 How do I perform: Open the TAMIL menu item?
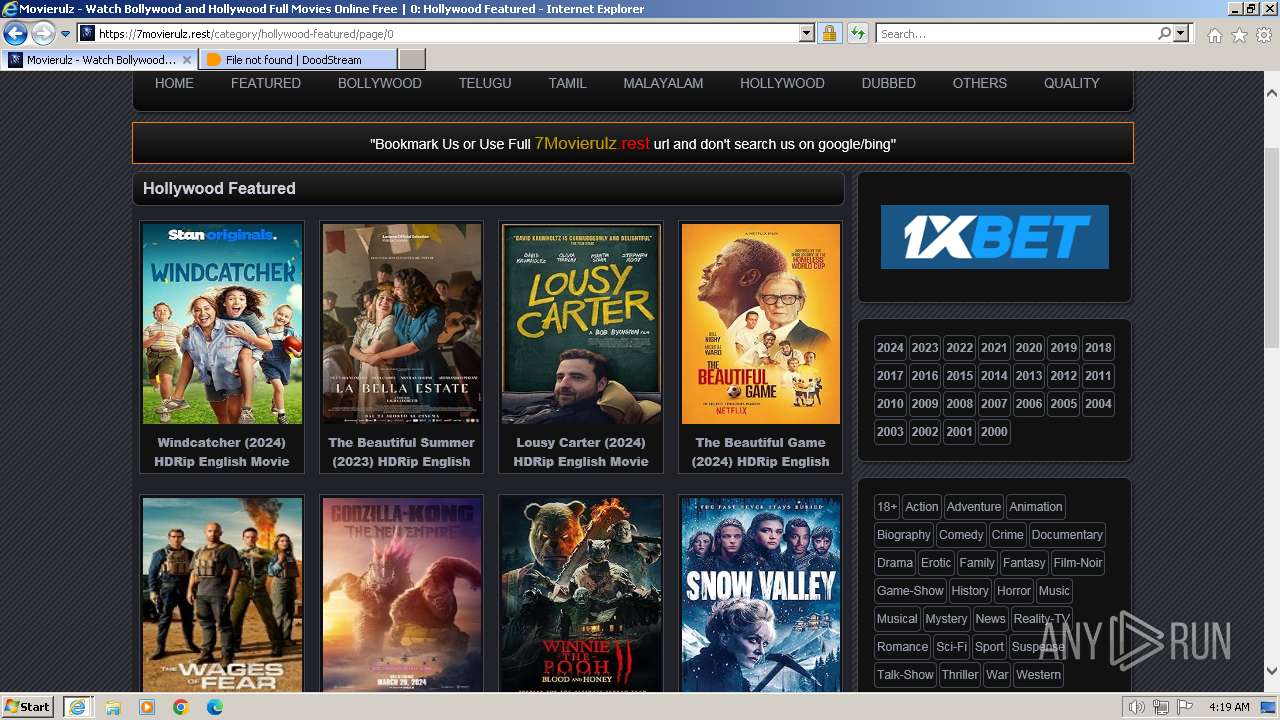567,83
